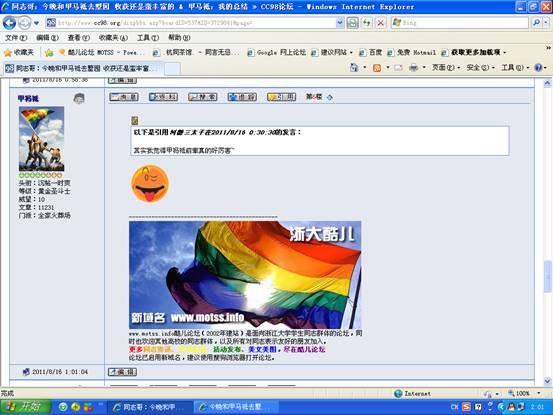Click the magnifier search button
Viewport: 553px width, 415px height.
click(536, 23)
